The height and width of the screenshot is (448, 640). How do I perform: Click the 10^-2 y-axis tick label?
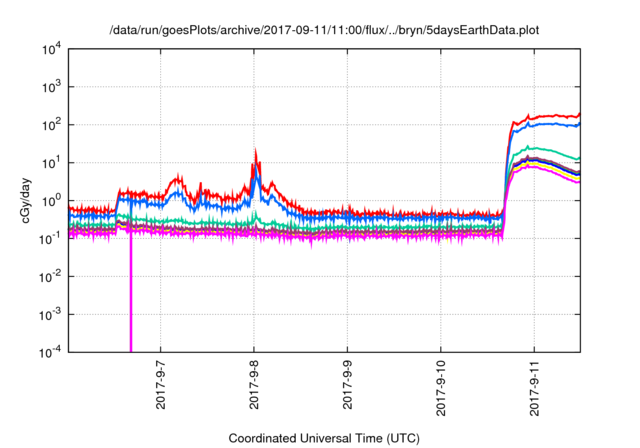tap(51, 277)
